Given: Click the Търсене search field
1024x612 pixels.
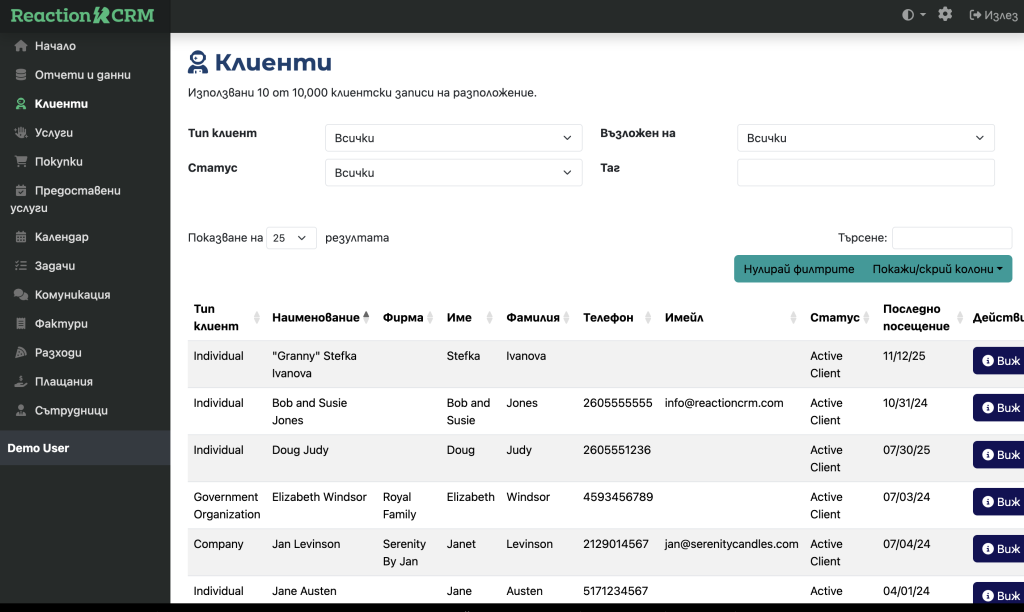Looking at the screenshot, I should pos(951,238).
